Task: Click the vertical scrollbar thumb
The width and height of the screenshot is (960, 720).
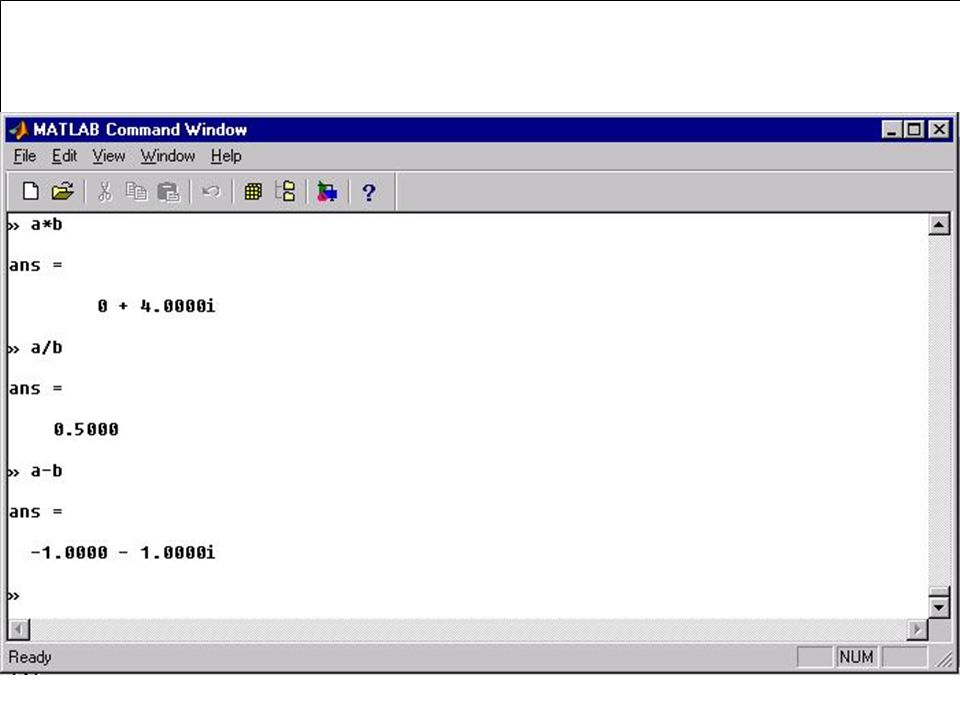Action: (x=939, y=591)
